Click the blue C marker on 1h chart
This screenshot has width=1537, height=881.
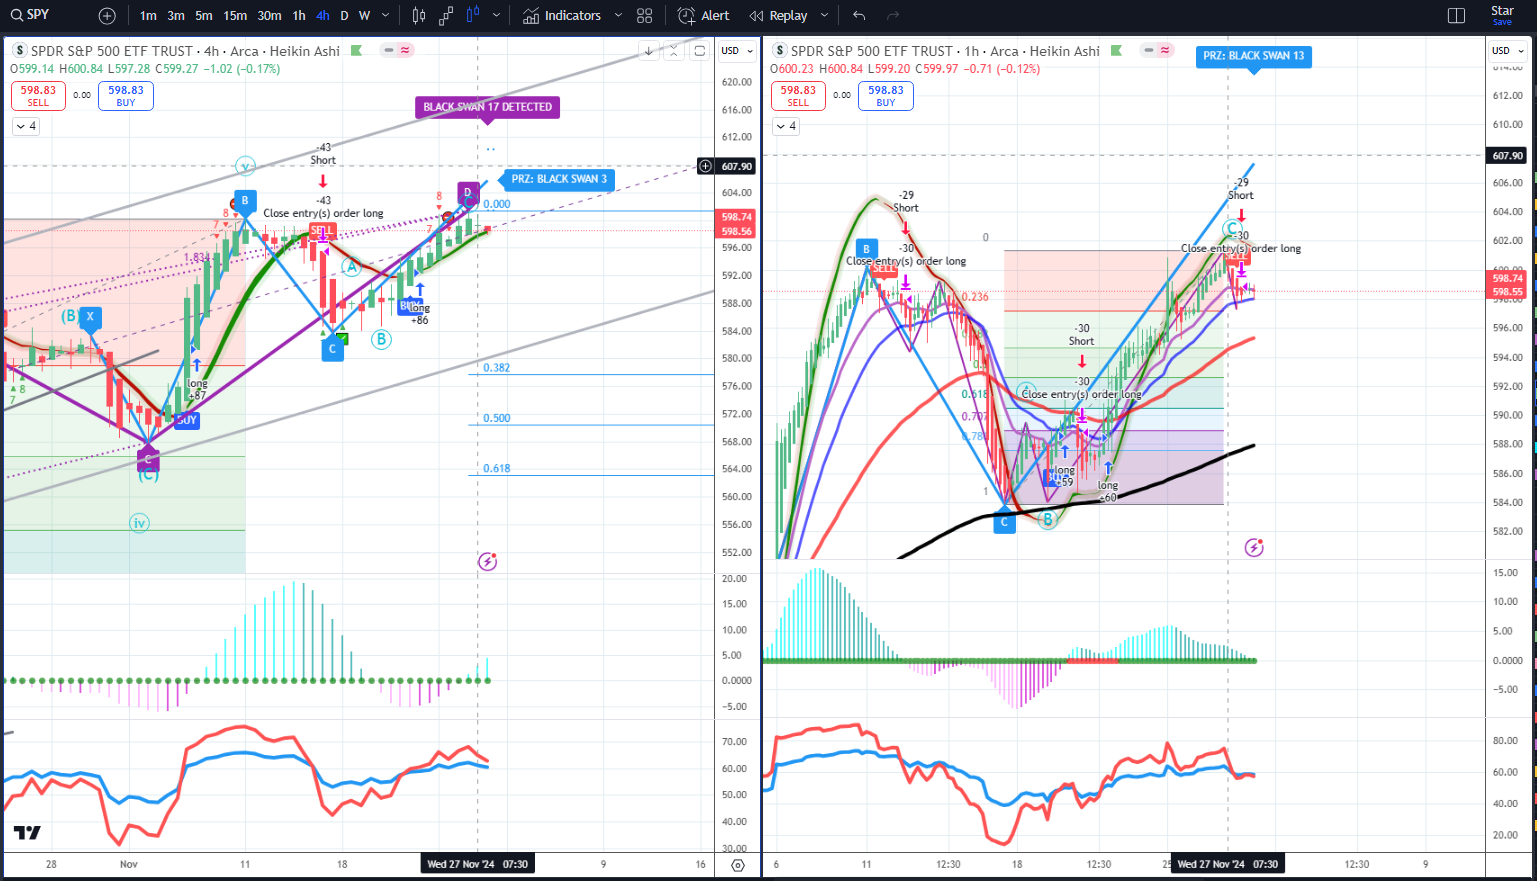point(1005,521)
